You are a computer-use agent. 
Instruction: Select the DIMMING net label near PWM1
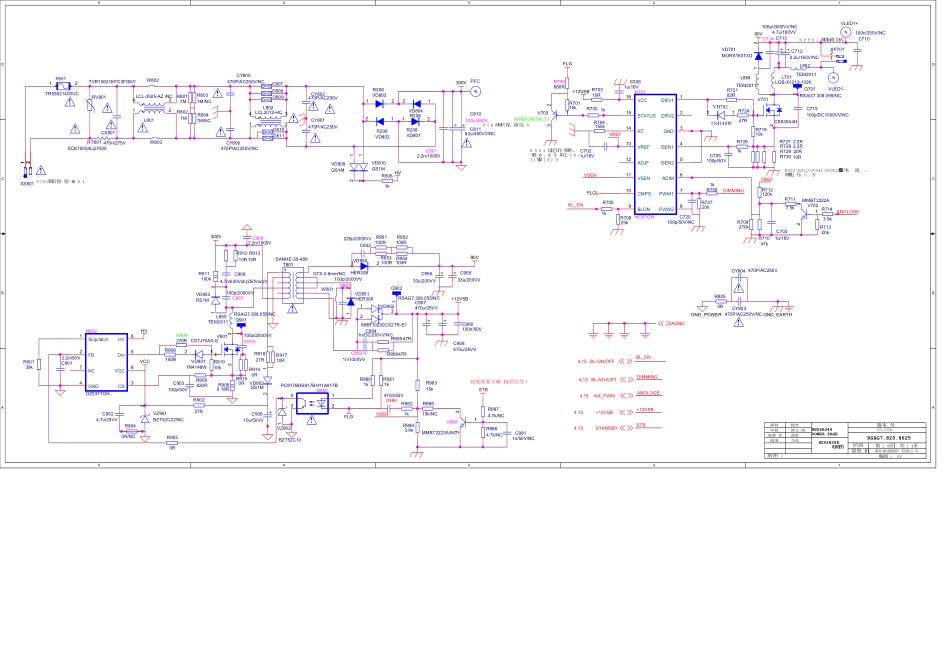733,189
